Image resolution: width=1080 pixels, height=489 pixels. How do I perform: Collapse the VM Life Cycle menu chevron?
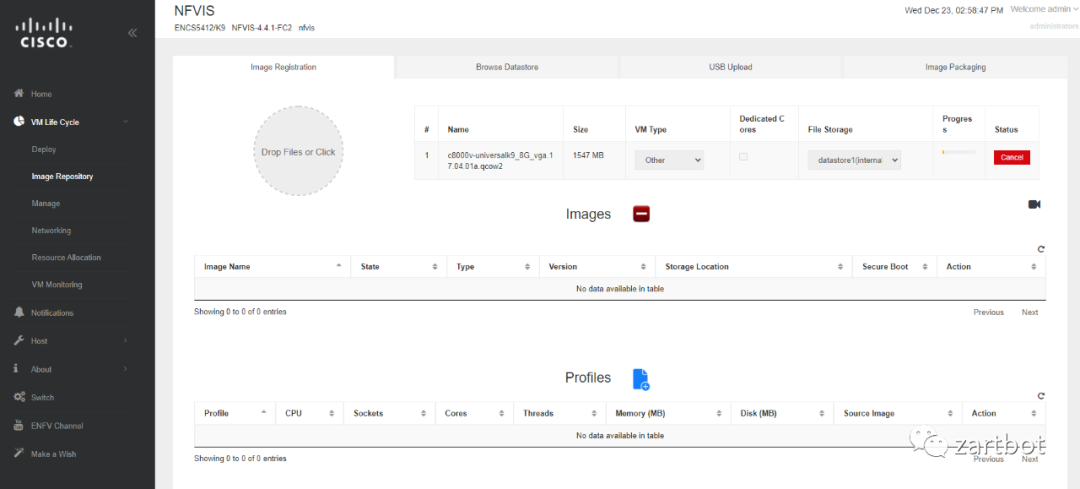pyautogui.click(x=125, y=122)
